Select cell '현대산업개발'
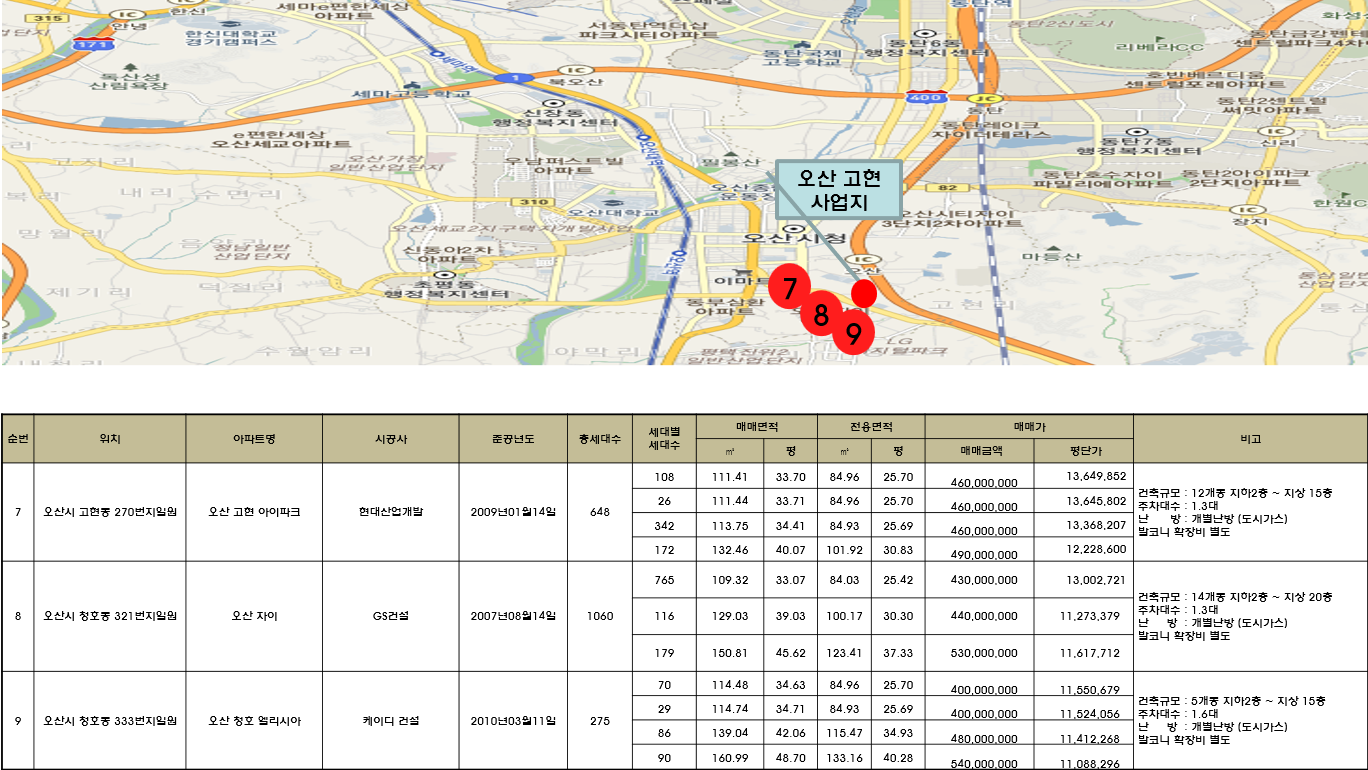The width and height of the screenshot is (1368, 770). (x=391, y=512)
